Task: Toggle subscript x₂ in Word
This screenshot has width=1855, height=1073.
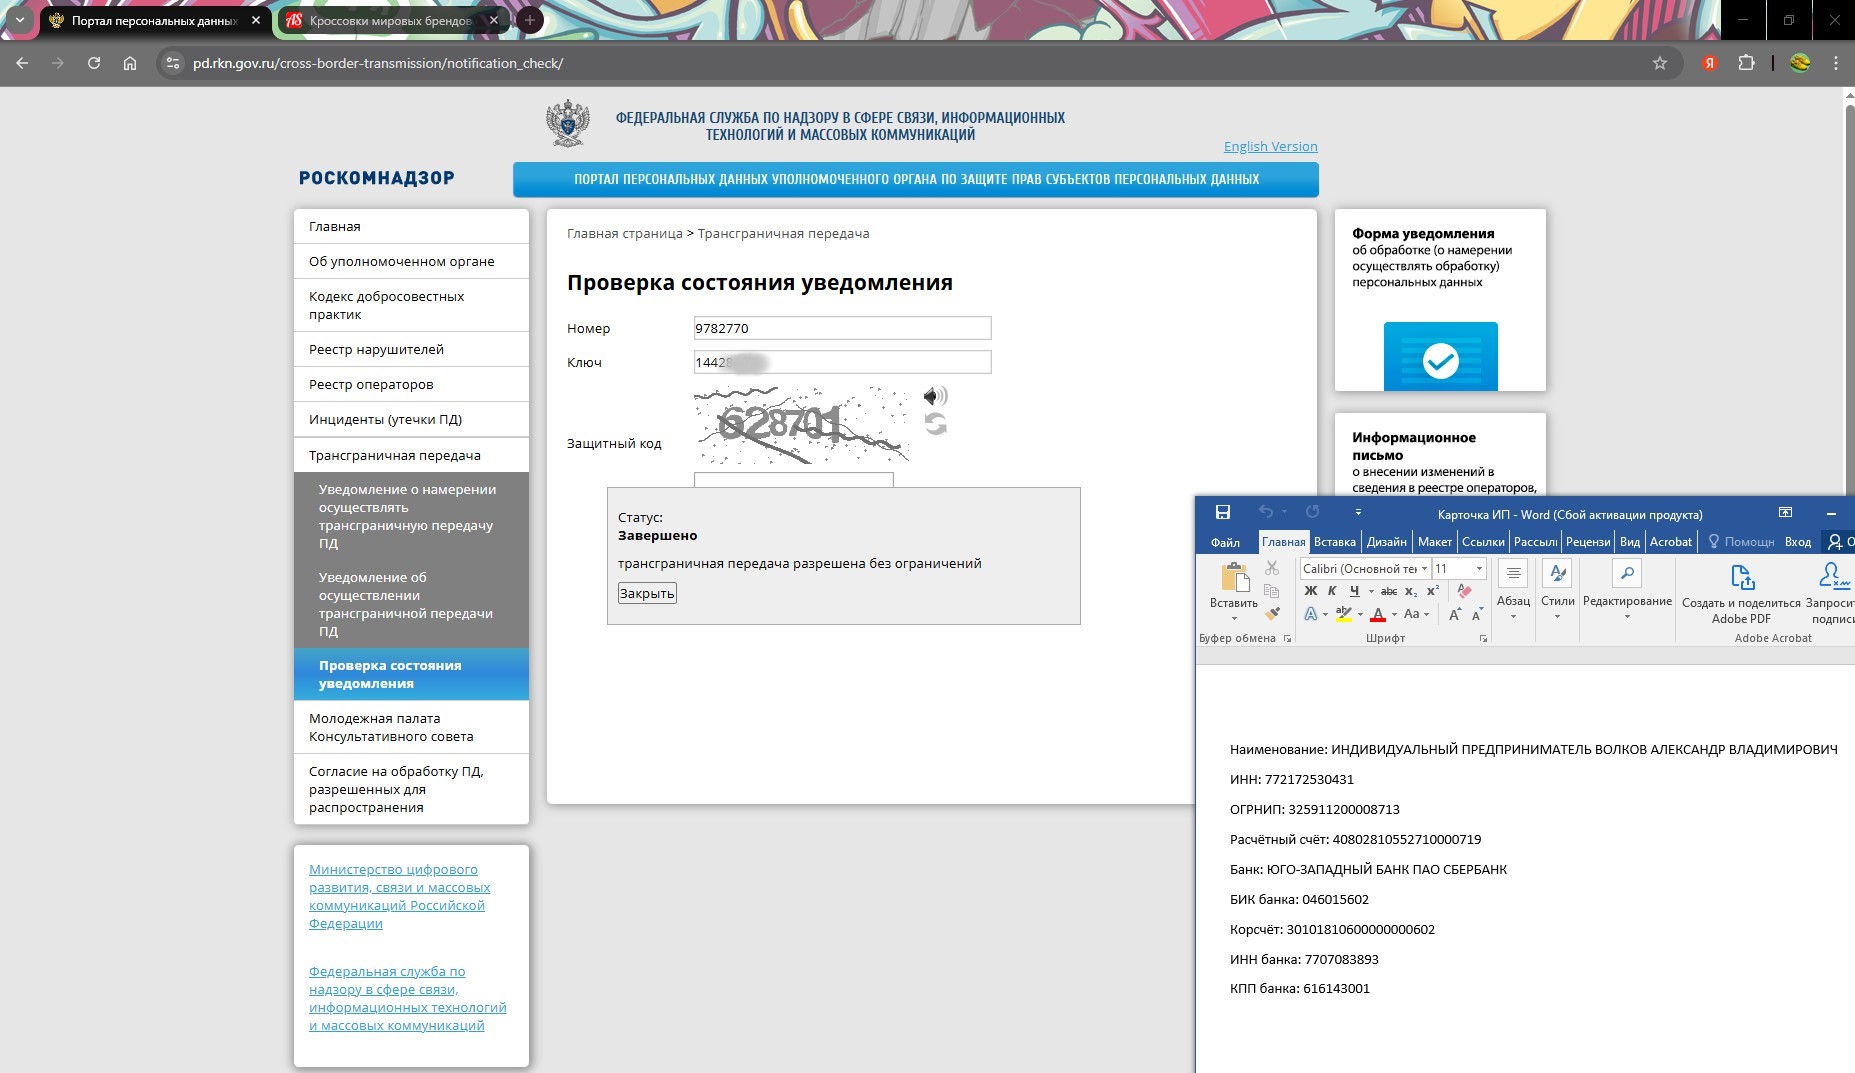Action: point(1411,591)
